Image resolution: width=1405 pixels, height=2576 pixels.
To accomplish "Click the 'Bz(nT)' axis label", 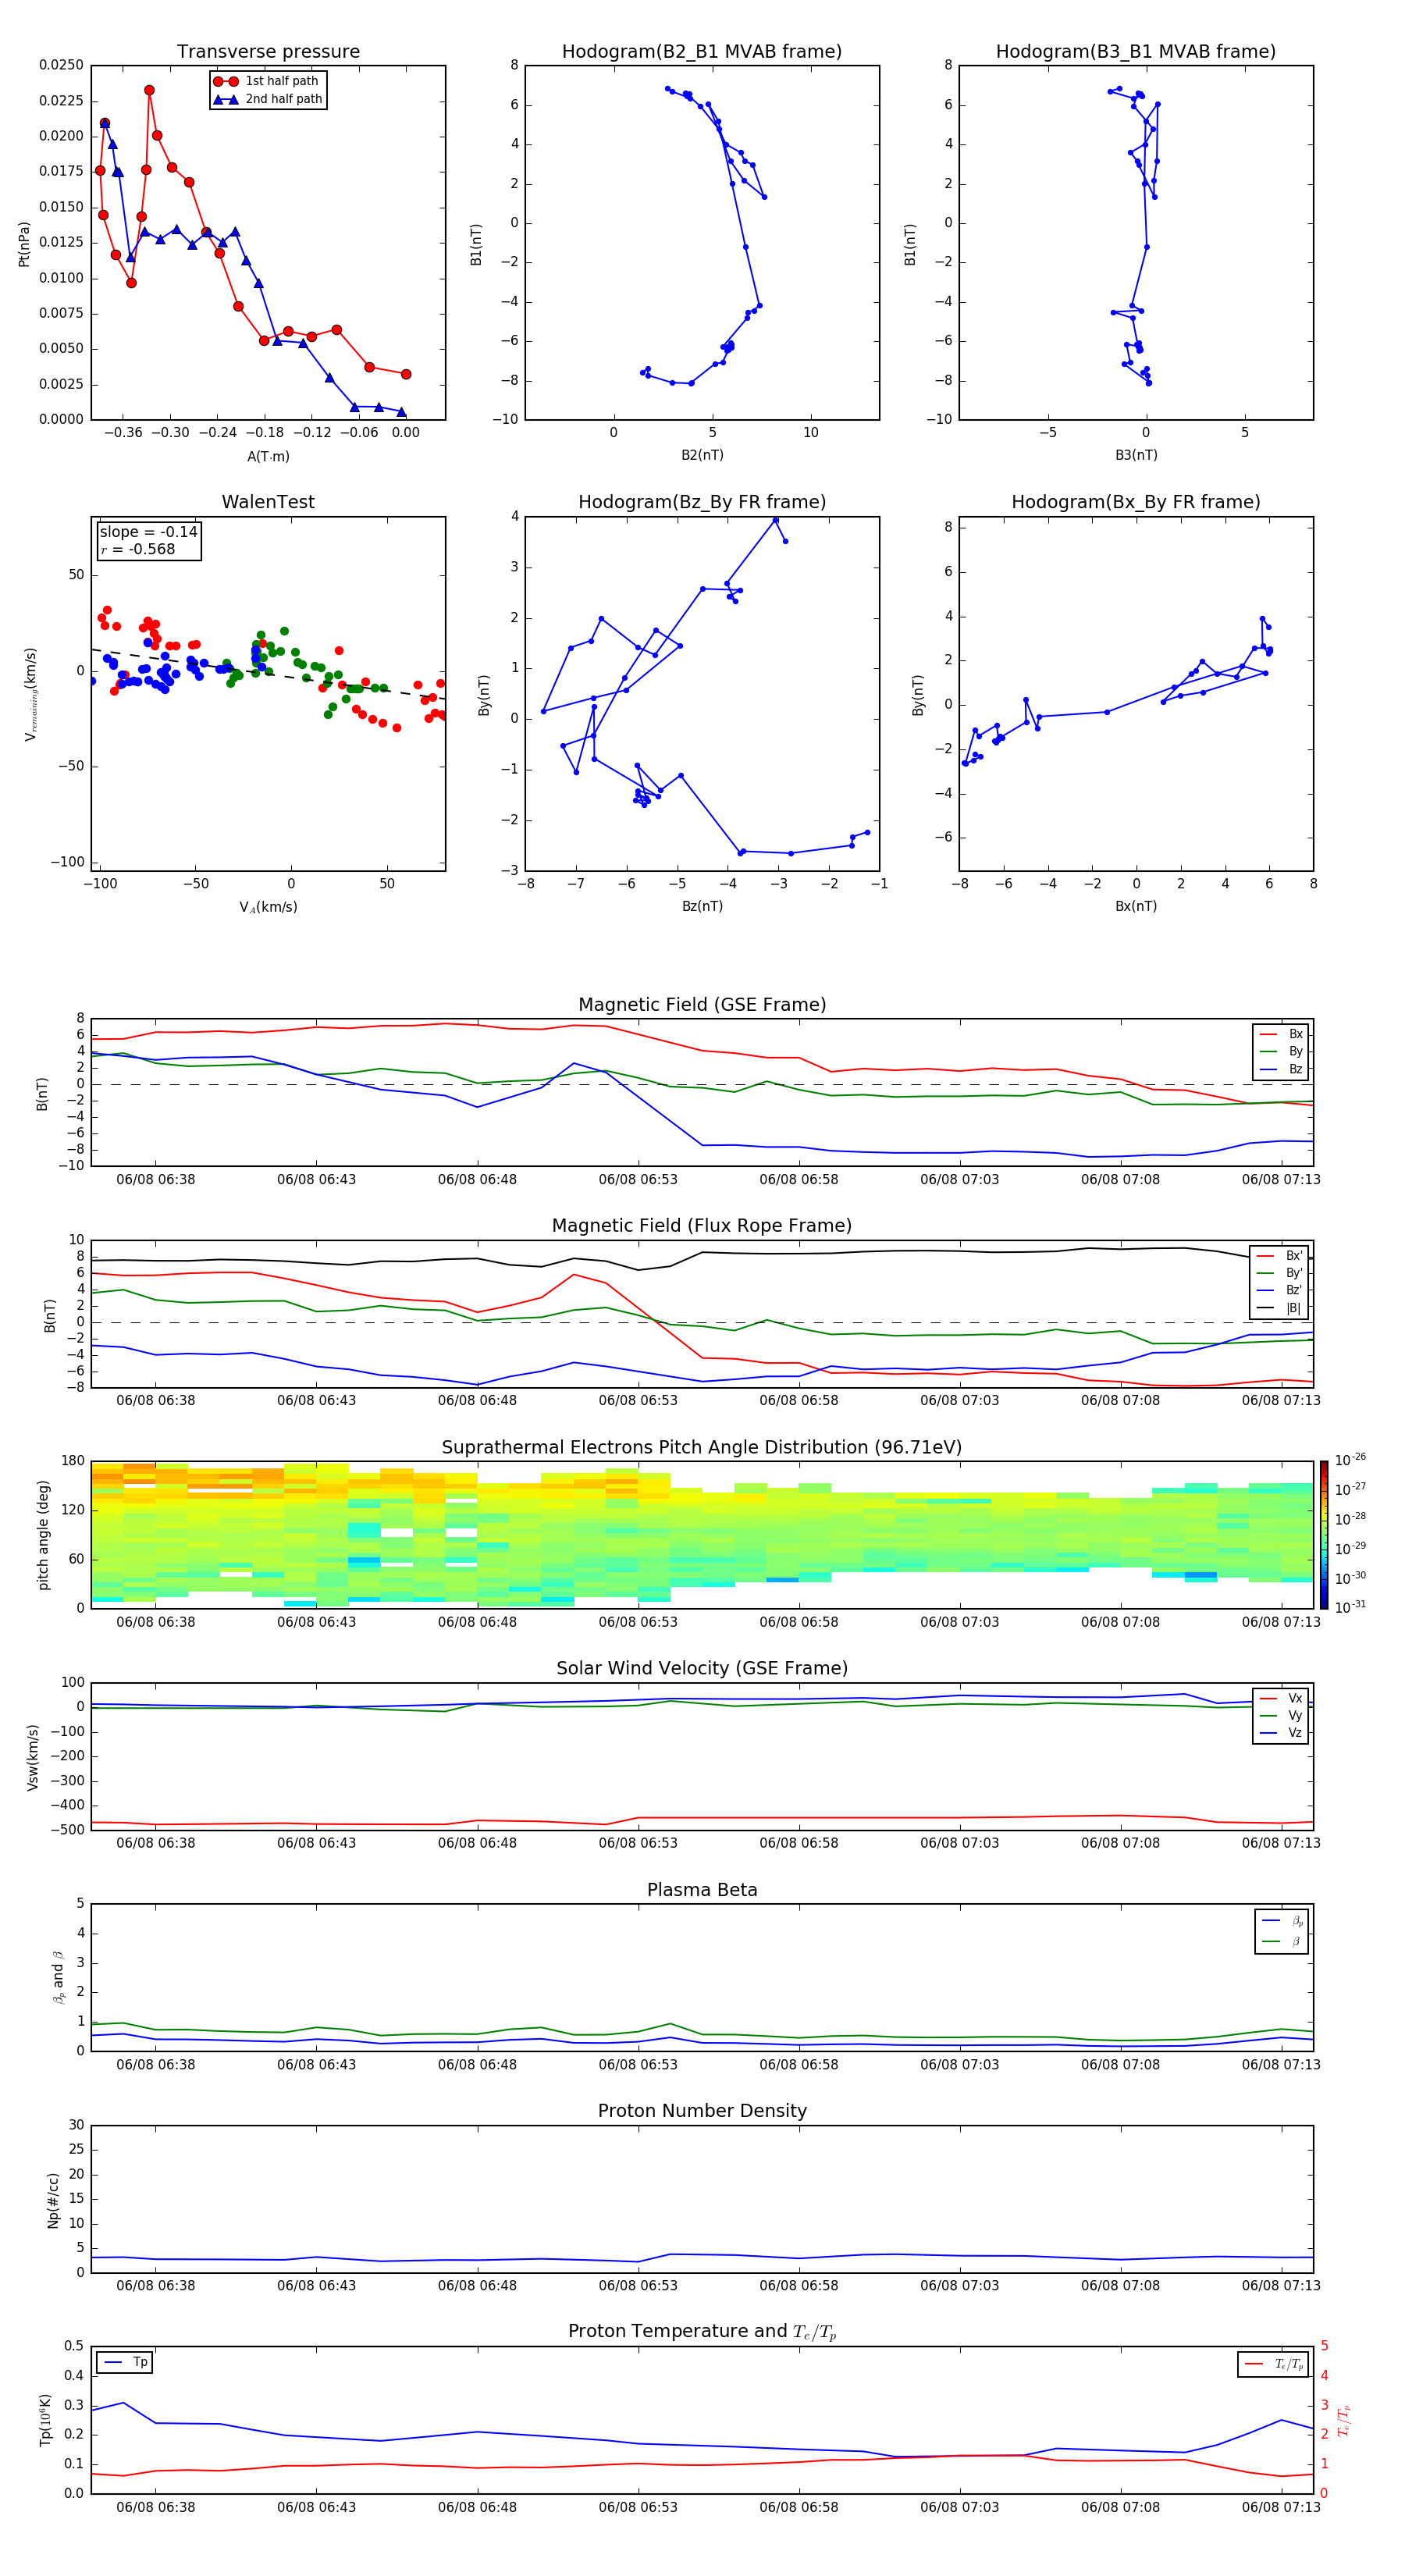I will coord(702,906).
